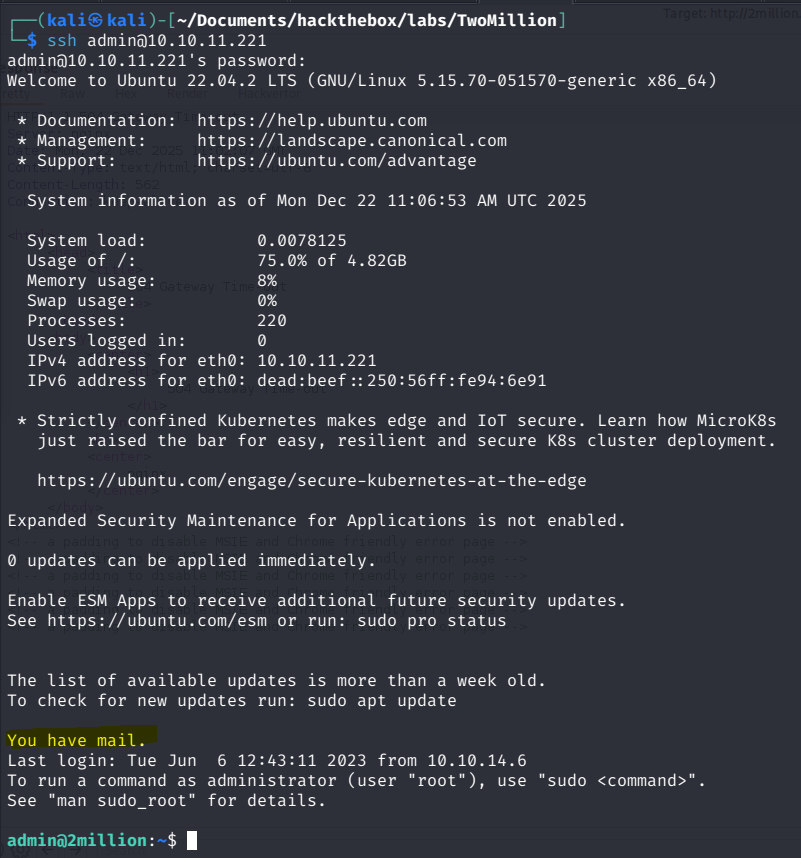Click the green admin@2million prompt label
The image size is (801, 858).
click(77, 840)
